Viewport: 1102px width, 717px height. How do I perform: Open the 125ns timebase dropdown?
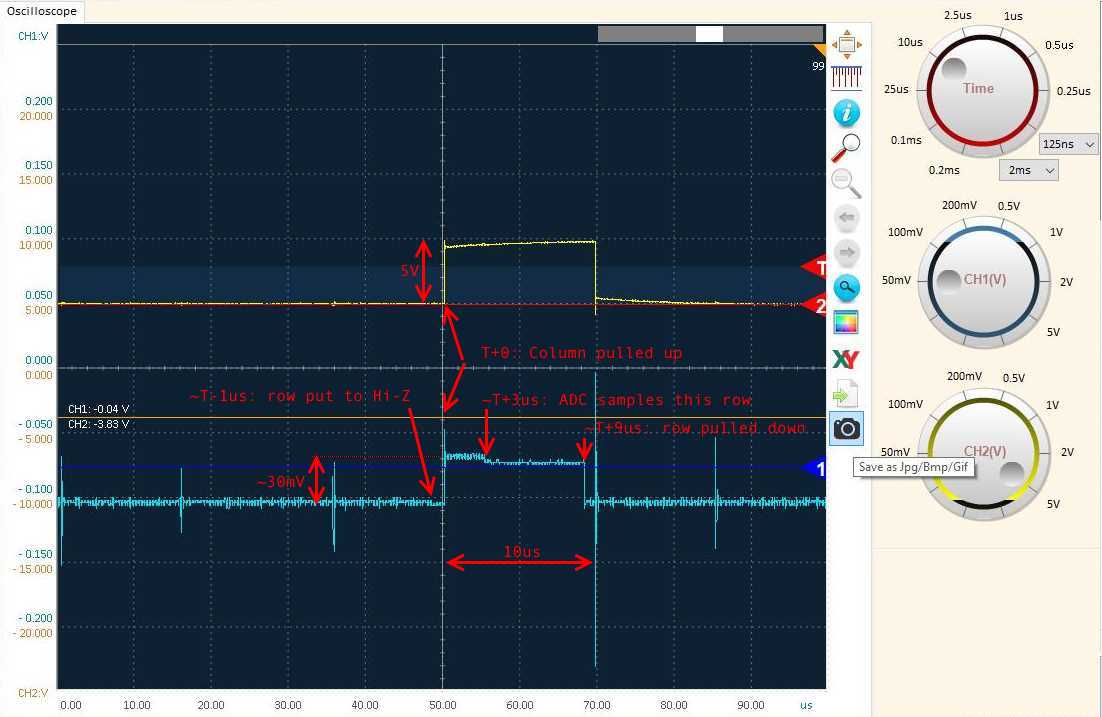click(1068, 144)
